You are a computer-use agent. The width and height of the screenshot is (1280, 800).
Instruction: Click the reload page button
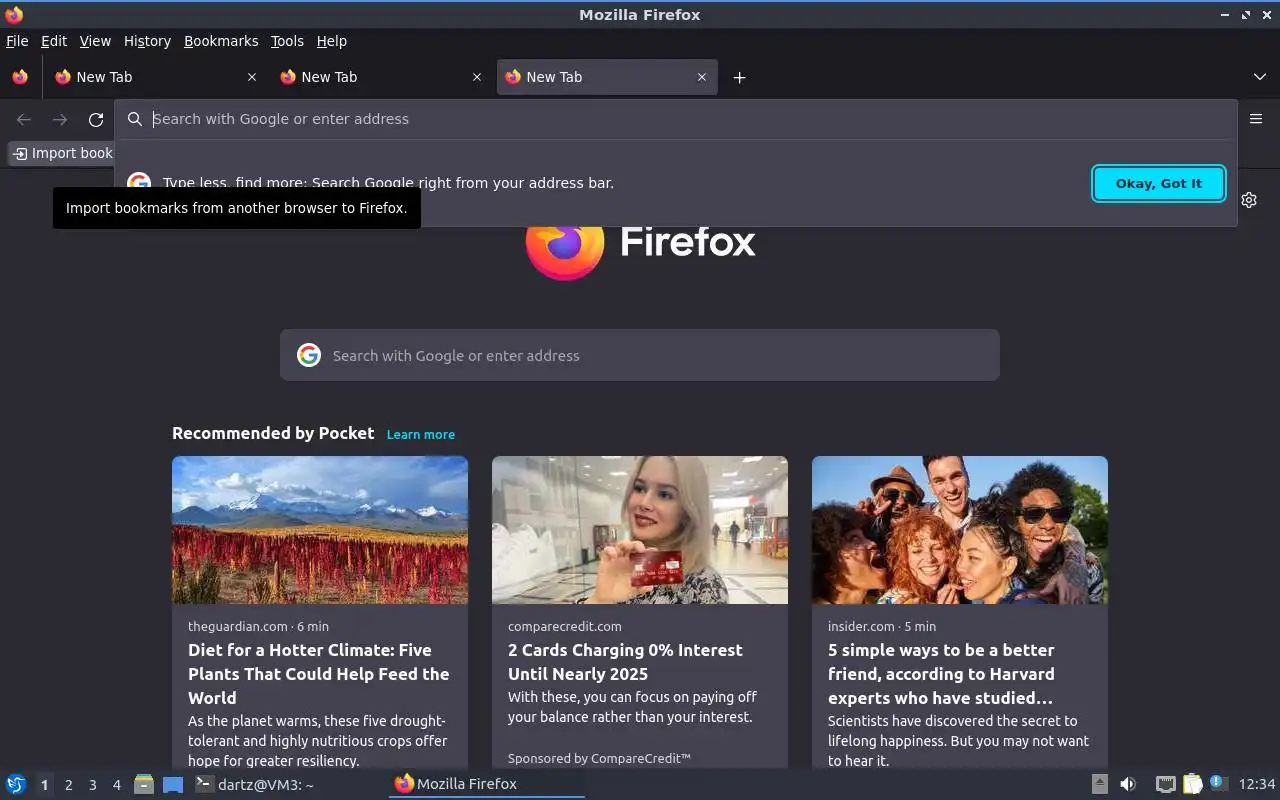click(96, 119)
